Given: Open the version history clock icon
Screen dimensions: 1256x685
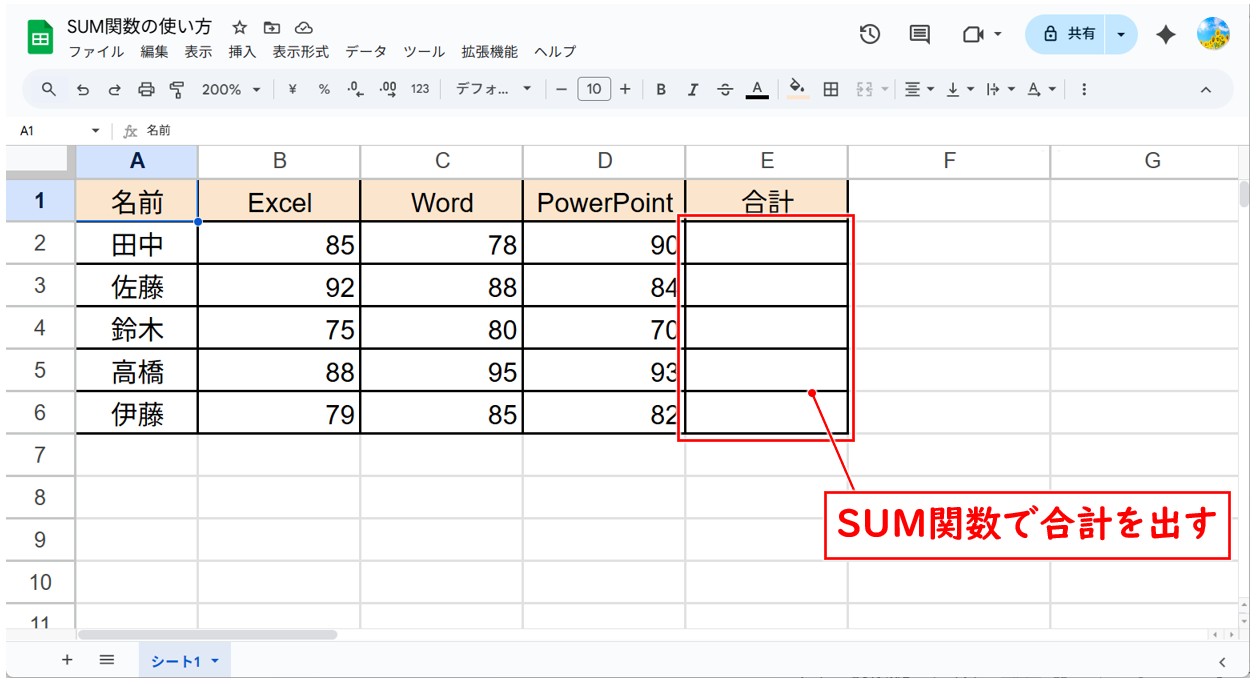Looking at the screenshot, I should tap(870, 34).
